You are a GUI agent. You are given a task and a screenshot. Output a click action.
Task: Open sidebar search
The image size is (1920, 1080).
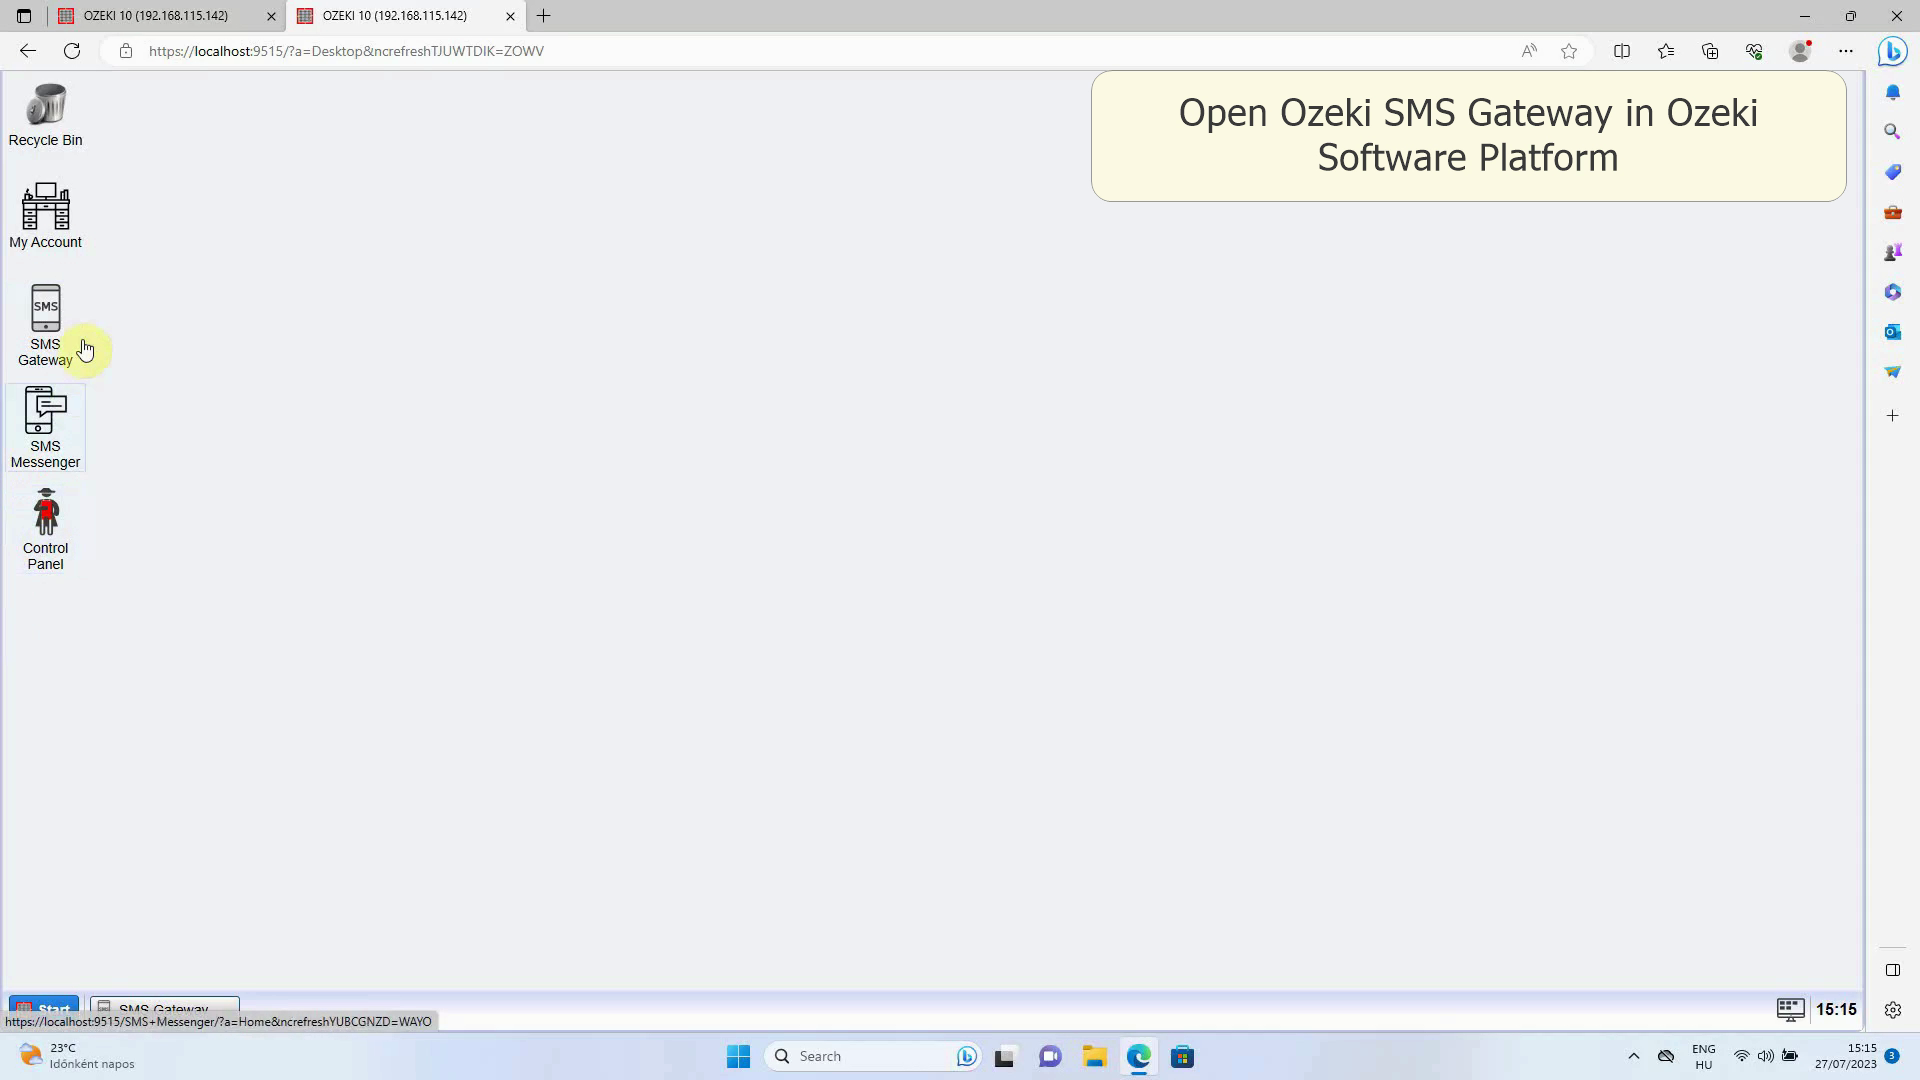coord(1892,132)
